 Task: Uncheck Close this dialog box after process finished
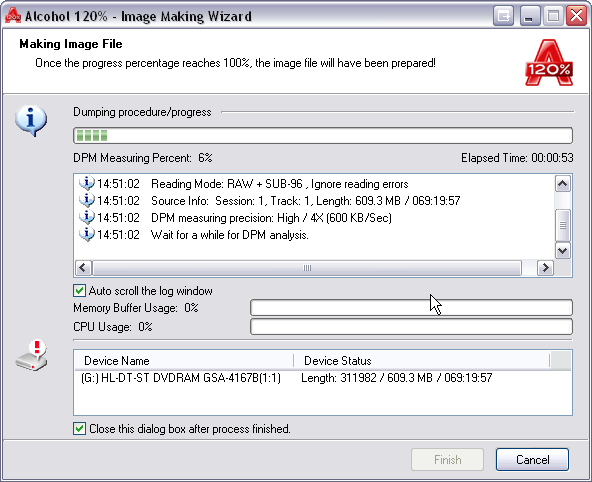pos(79,429)
